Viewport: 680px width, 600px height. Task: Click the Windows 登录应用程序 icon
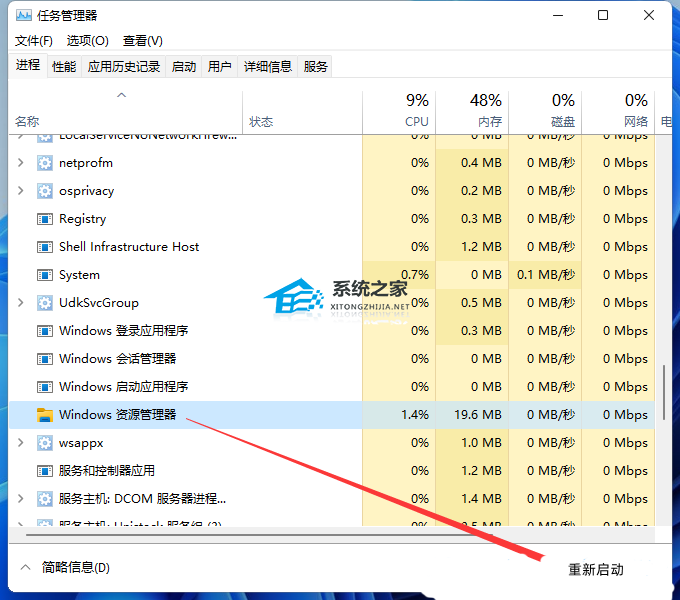[45, 331]
